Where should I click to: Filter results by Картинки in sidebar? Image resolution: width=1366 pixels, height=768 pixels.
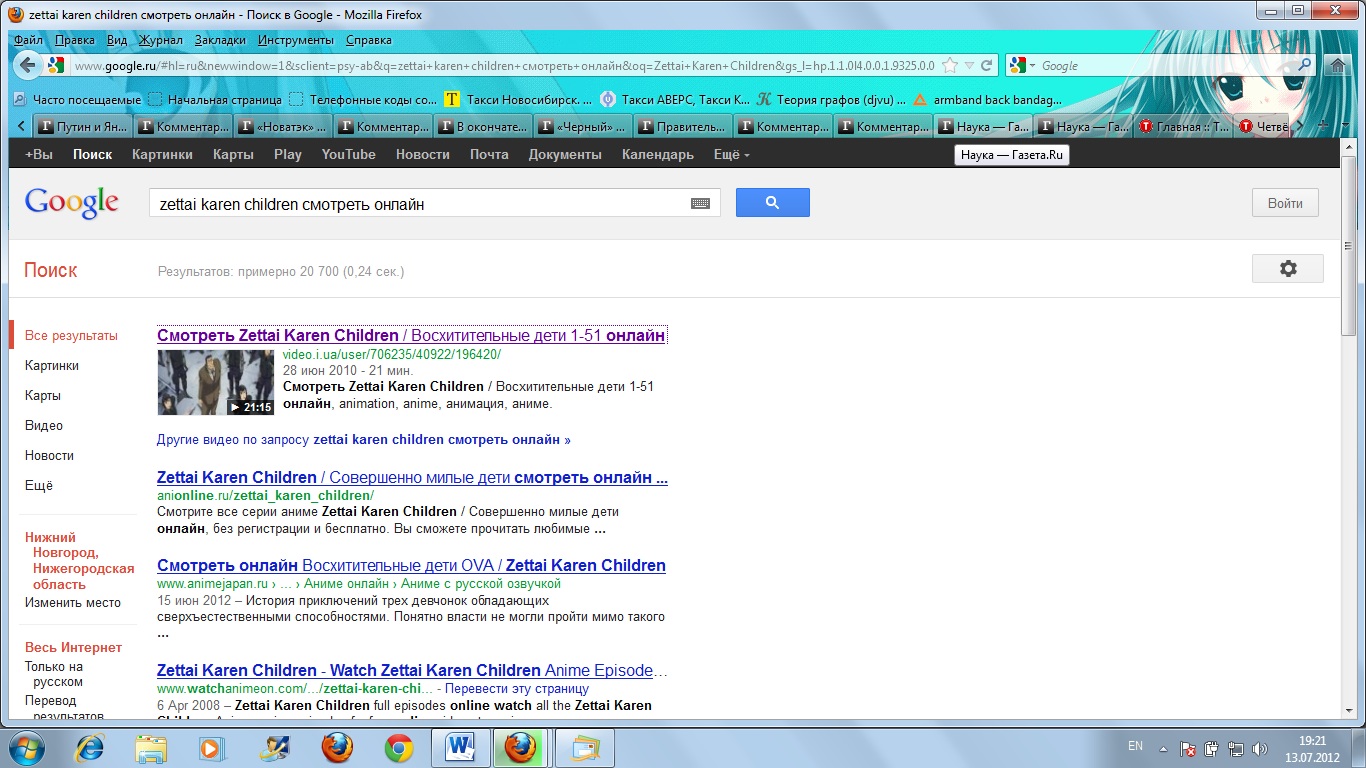(x=52, y=365)
